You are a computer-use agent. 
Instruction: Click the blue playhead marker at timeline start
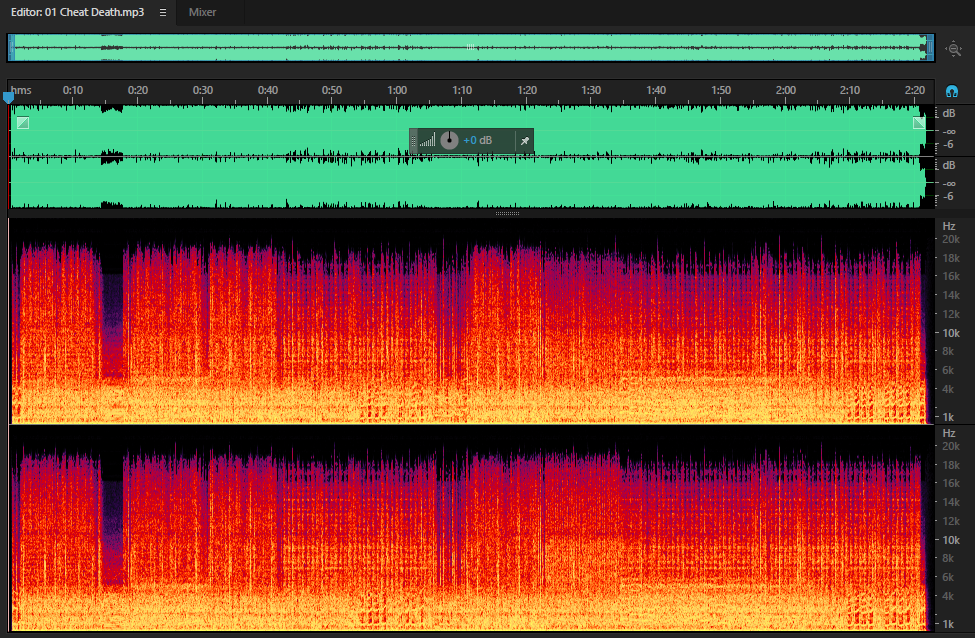pyautogui.click(x=8, y=97)
